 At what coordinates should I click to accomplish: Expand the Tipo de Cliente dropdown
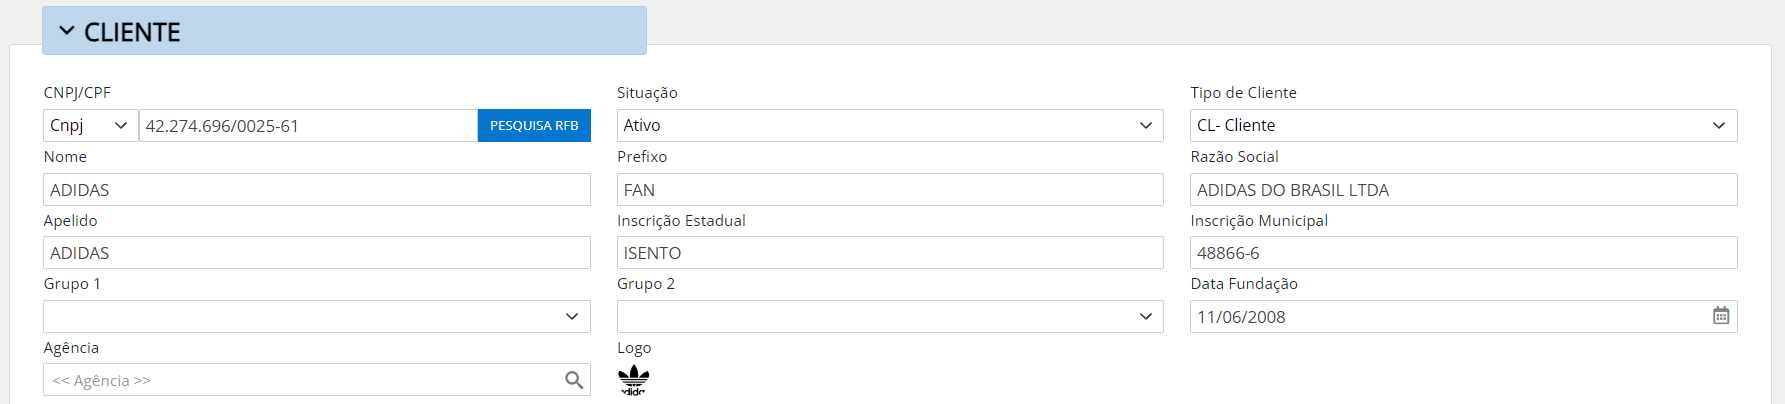1464,125
